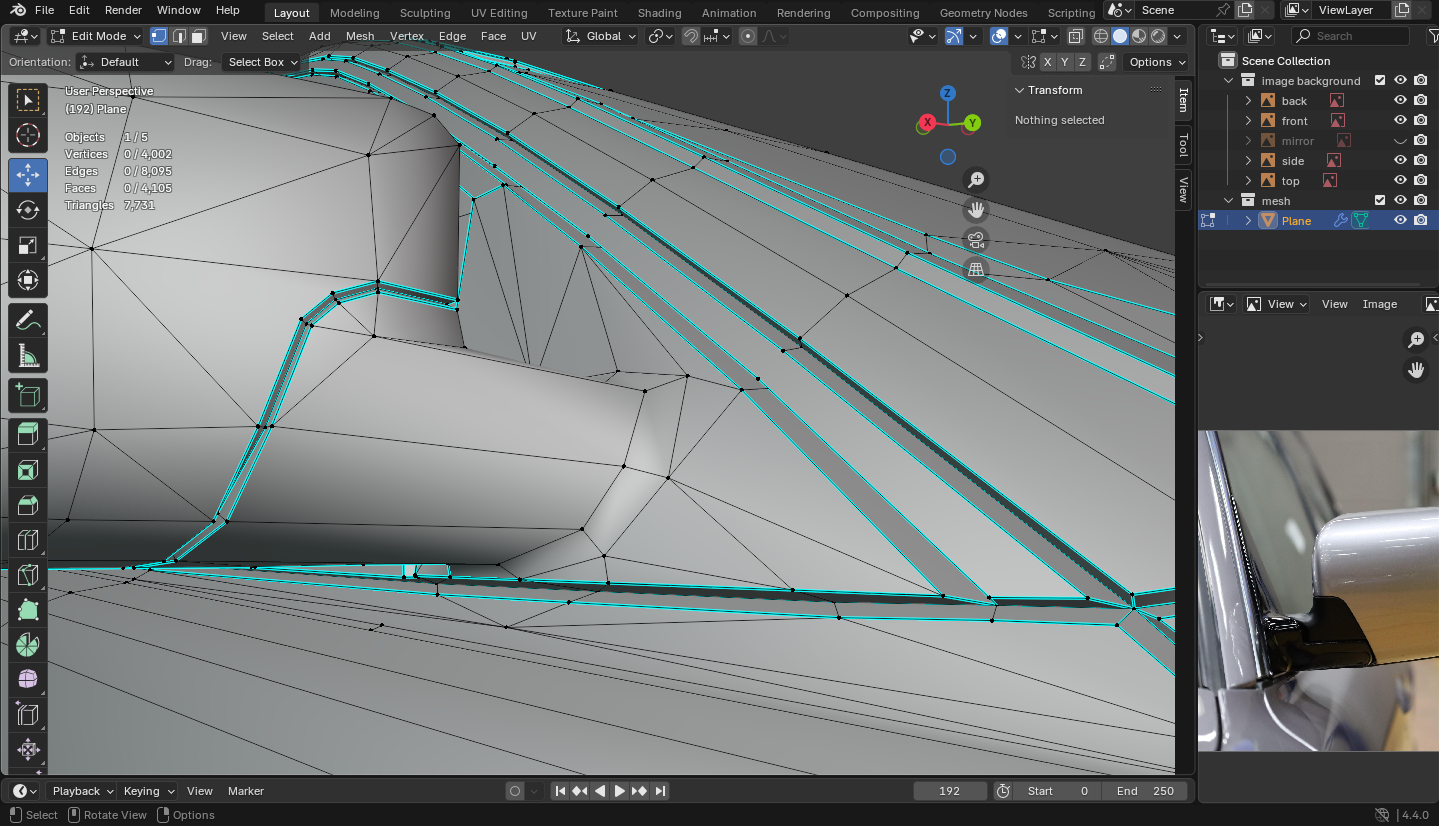Toggle X axis mesh mirror
Viewport: 1439px width, 826px height.
(1047, 62)
